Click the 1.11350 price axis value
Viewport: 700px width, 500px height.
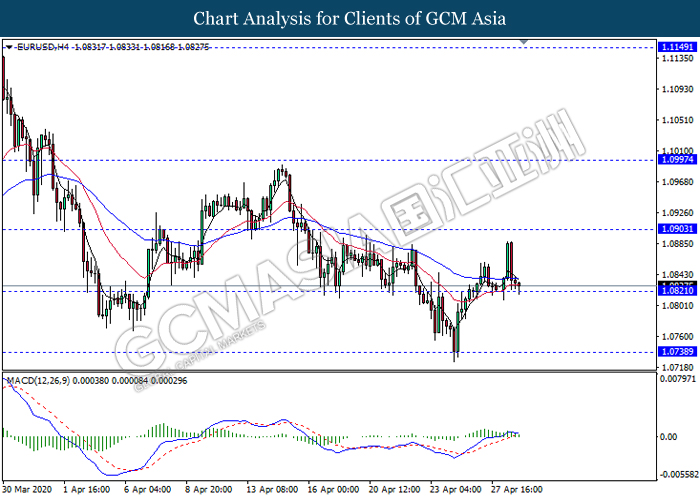[677, 58]
